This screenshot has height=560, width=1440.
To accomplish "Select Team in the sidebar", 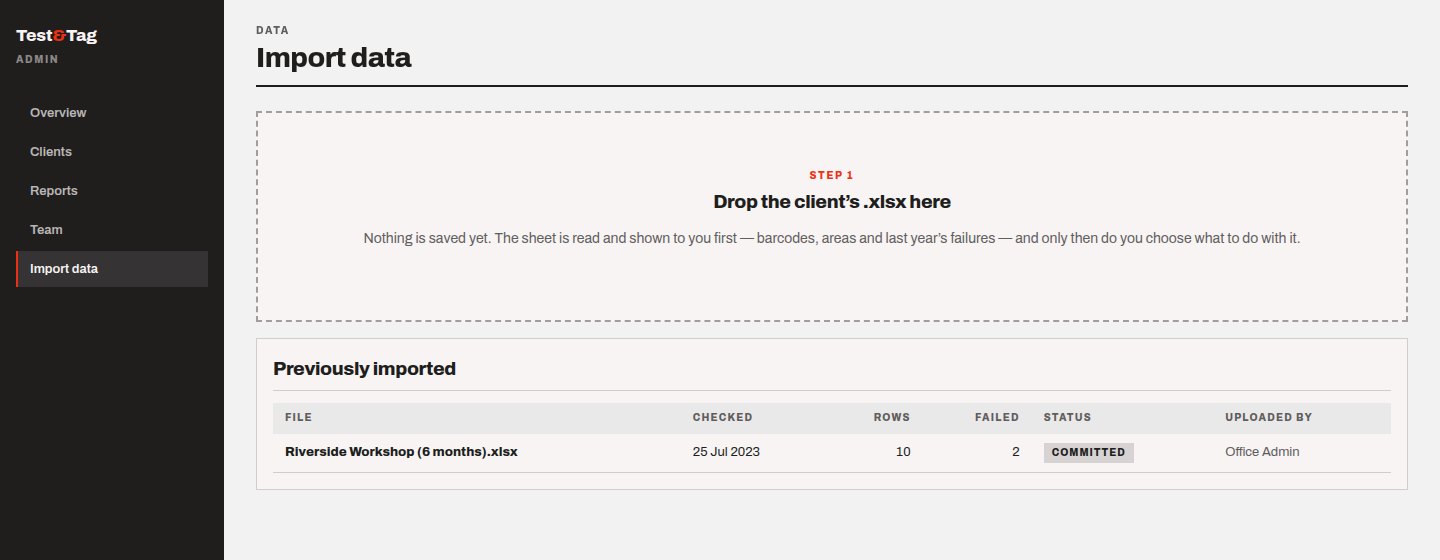I will click(x=112, y=230).
